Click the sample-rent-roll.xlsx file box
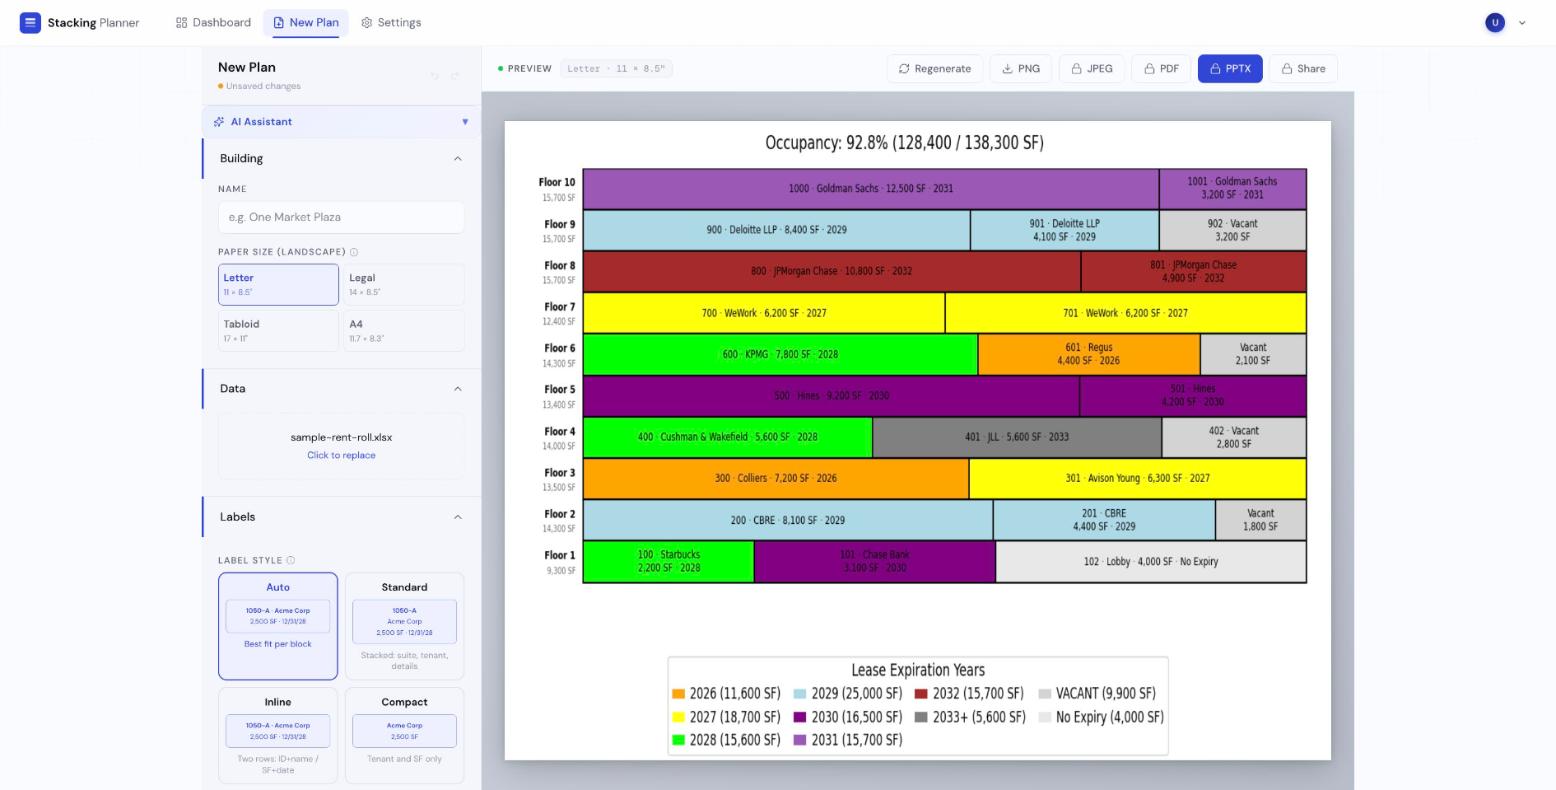The image size is (1556, 790). pos(341,446)
